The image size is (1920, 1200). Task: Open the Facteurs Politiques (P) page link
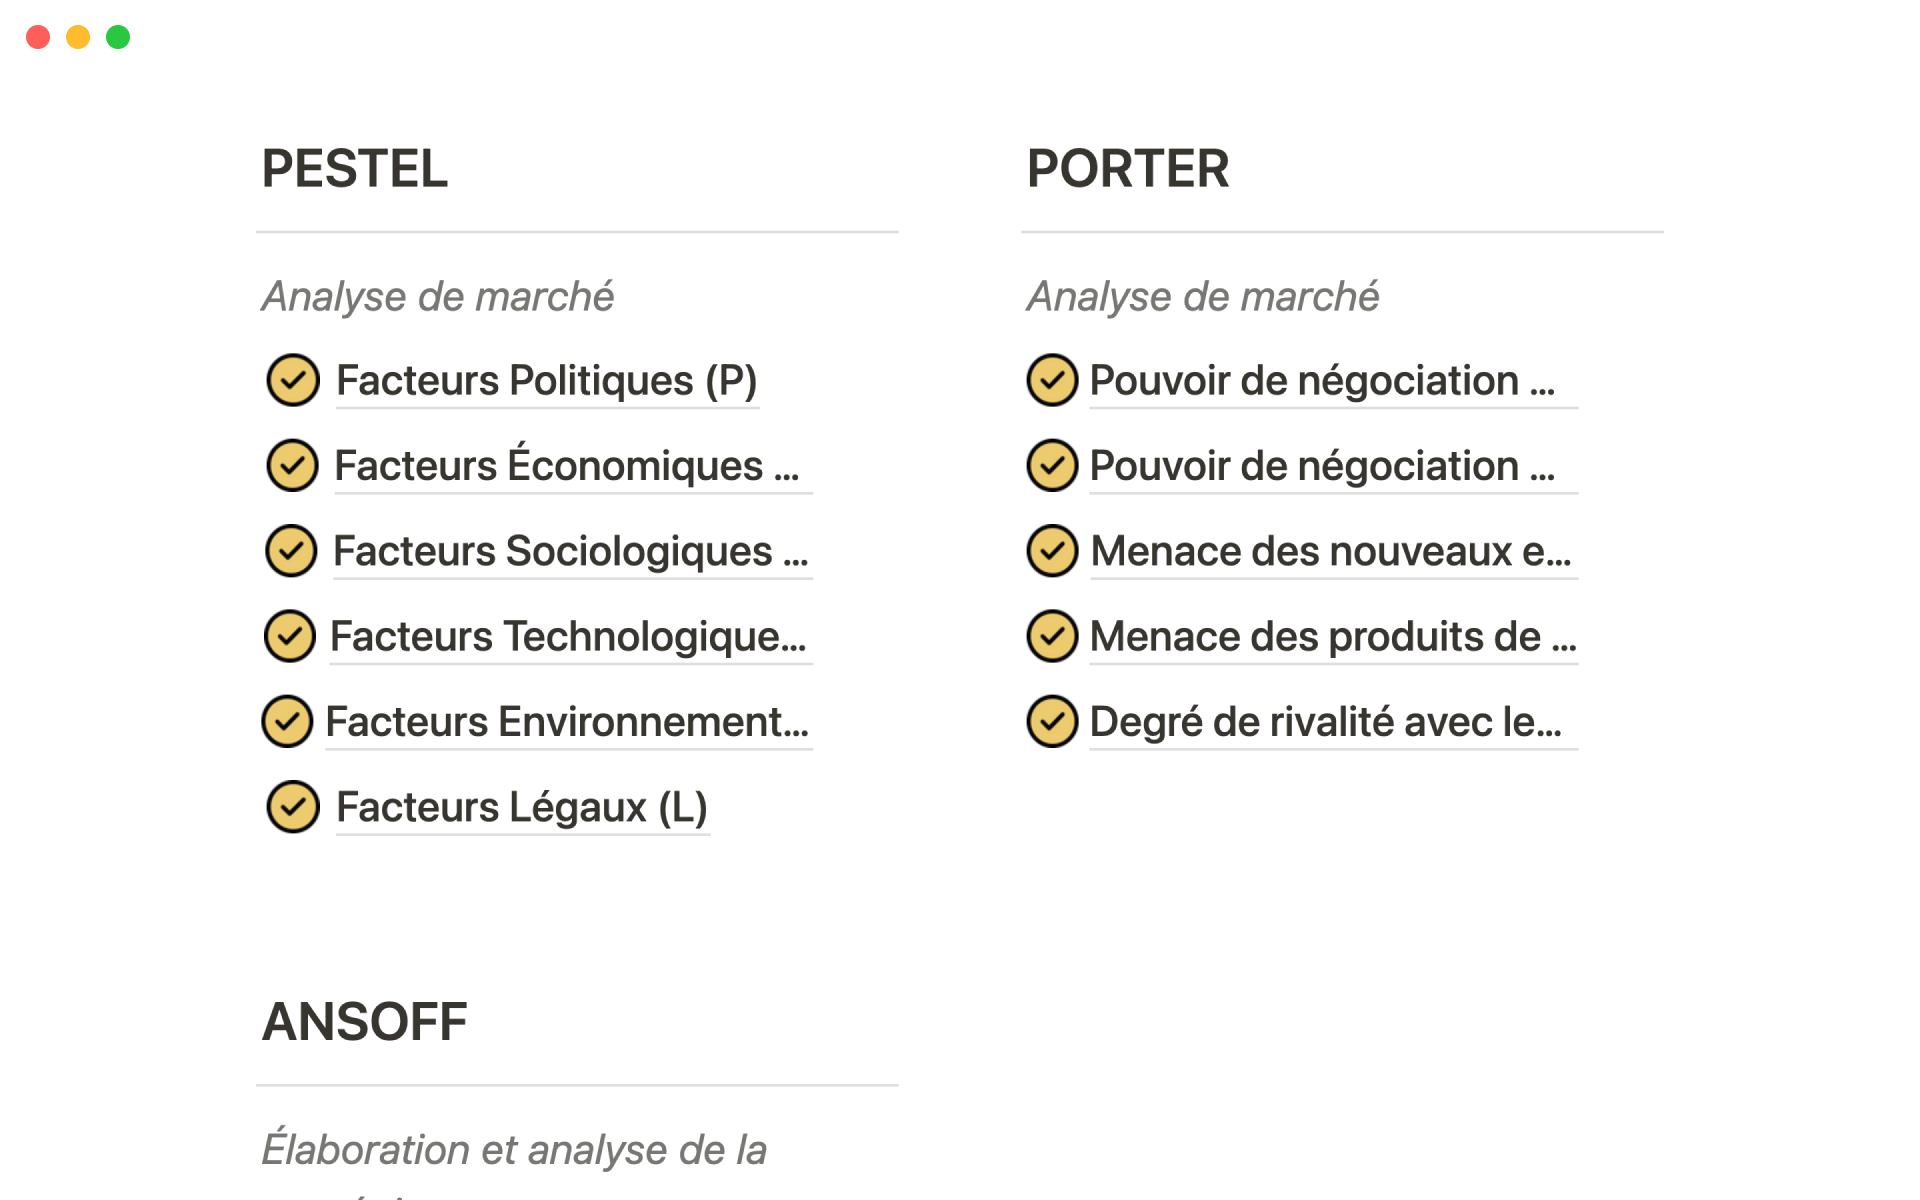click(546, 381)
